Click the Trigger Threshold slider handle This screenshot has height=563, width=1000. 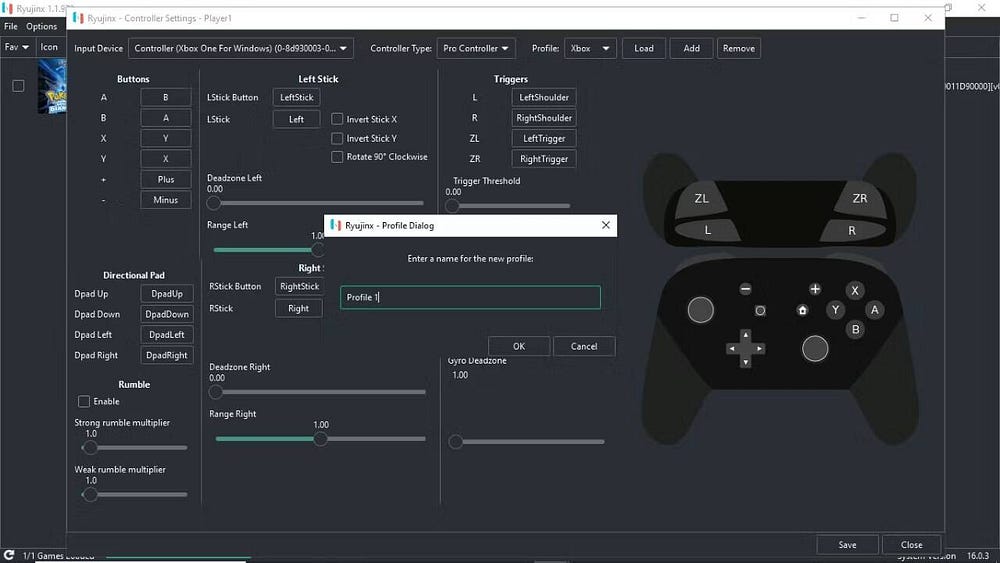click(452, 205)
